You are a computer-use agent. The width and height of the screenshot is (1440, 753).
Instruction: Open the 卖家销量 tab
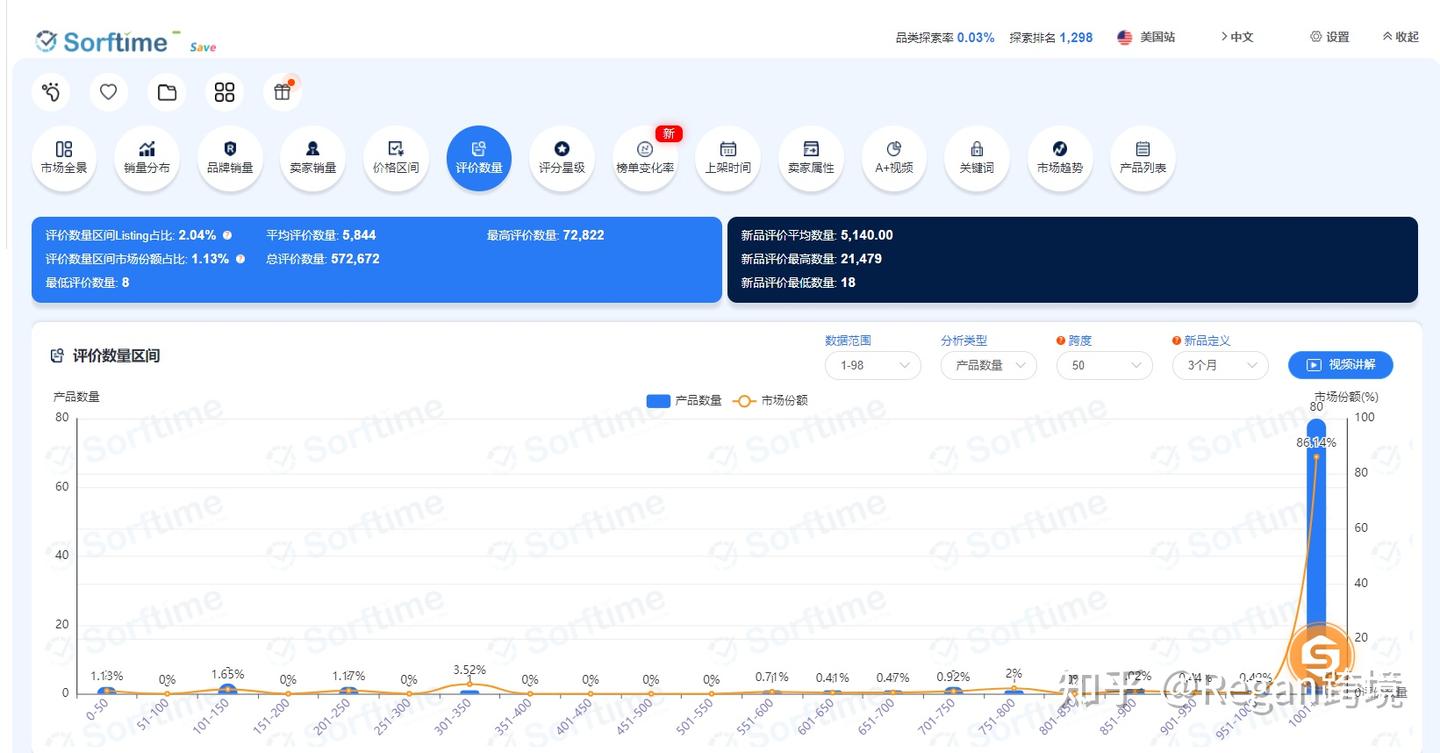tap(313, 158)
